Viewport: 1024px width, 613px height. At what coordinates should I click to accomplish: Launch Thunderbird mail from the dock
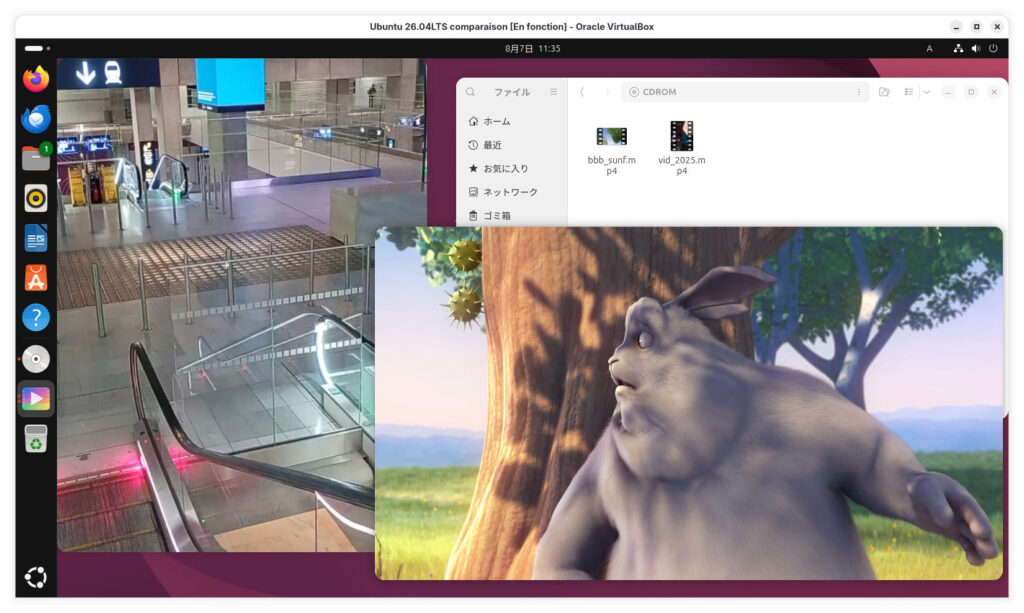[x=36, y=119]
